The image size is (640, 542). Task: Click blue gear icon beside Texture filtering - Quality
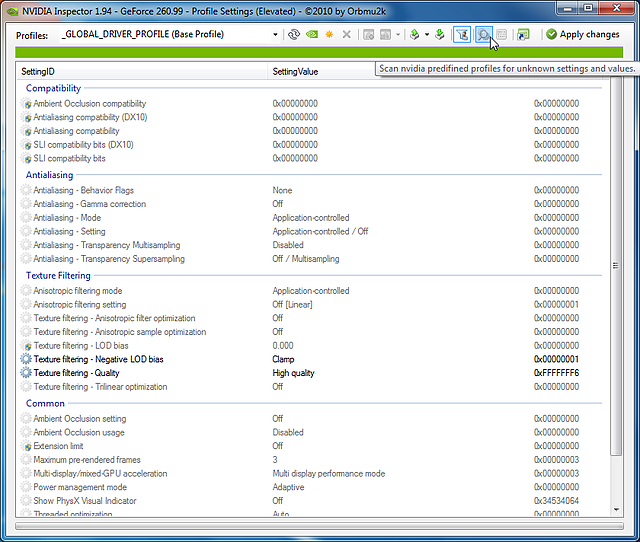[x=26, y=373]
